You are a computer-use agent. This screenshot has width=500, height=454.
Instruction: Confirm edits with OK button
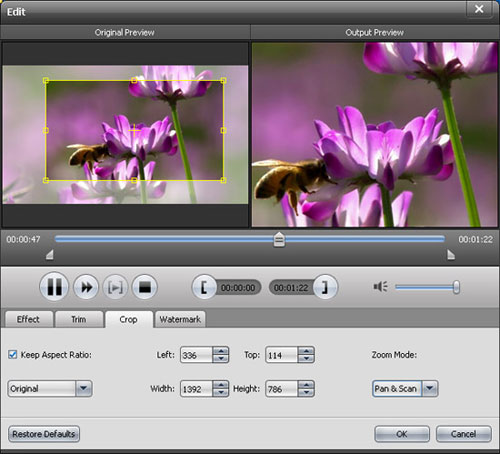click(402, 434)
